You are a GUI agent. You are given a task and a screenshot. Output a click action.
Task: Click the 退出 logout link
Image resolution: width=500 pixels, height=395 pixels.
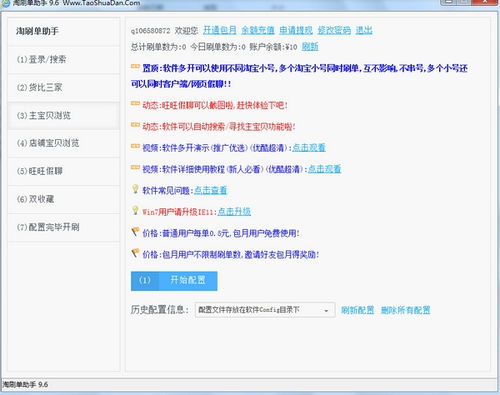364,30
